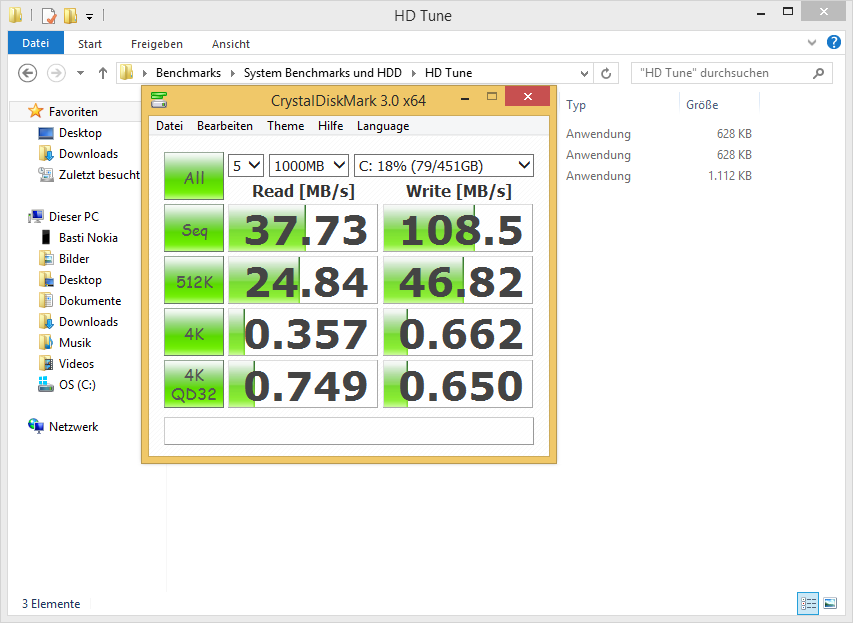Click the Explorer forward arrow button

click(56, 73)
